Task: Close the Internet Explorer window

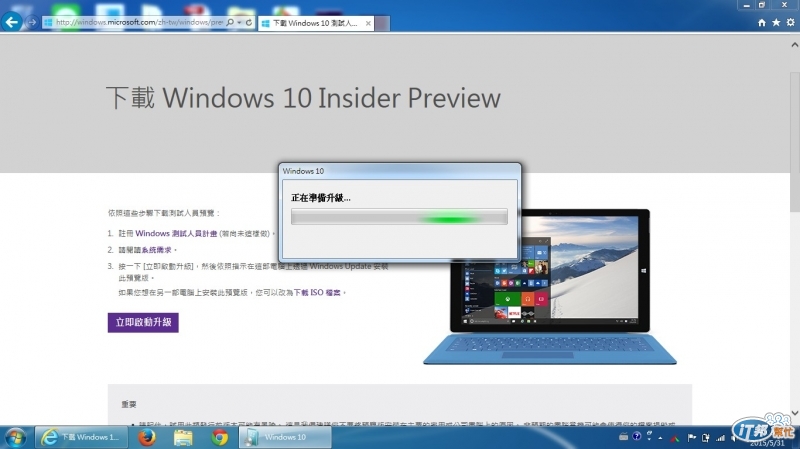Action: 785,5
